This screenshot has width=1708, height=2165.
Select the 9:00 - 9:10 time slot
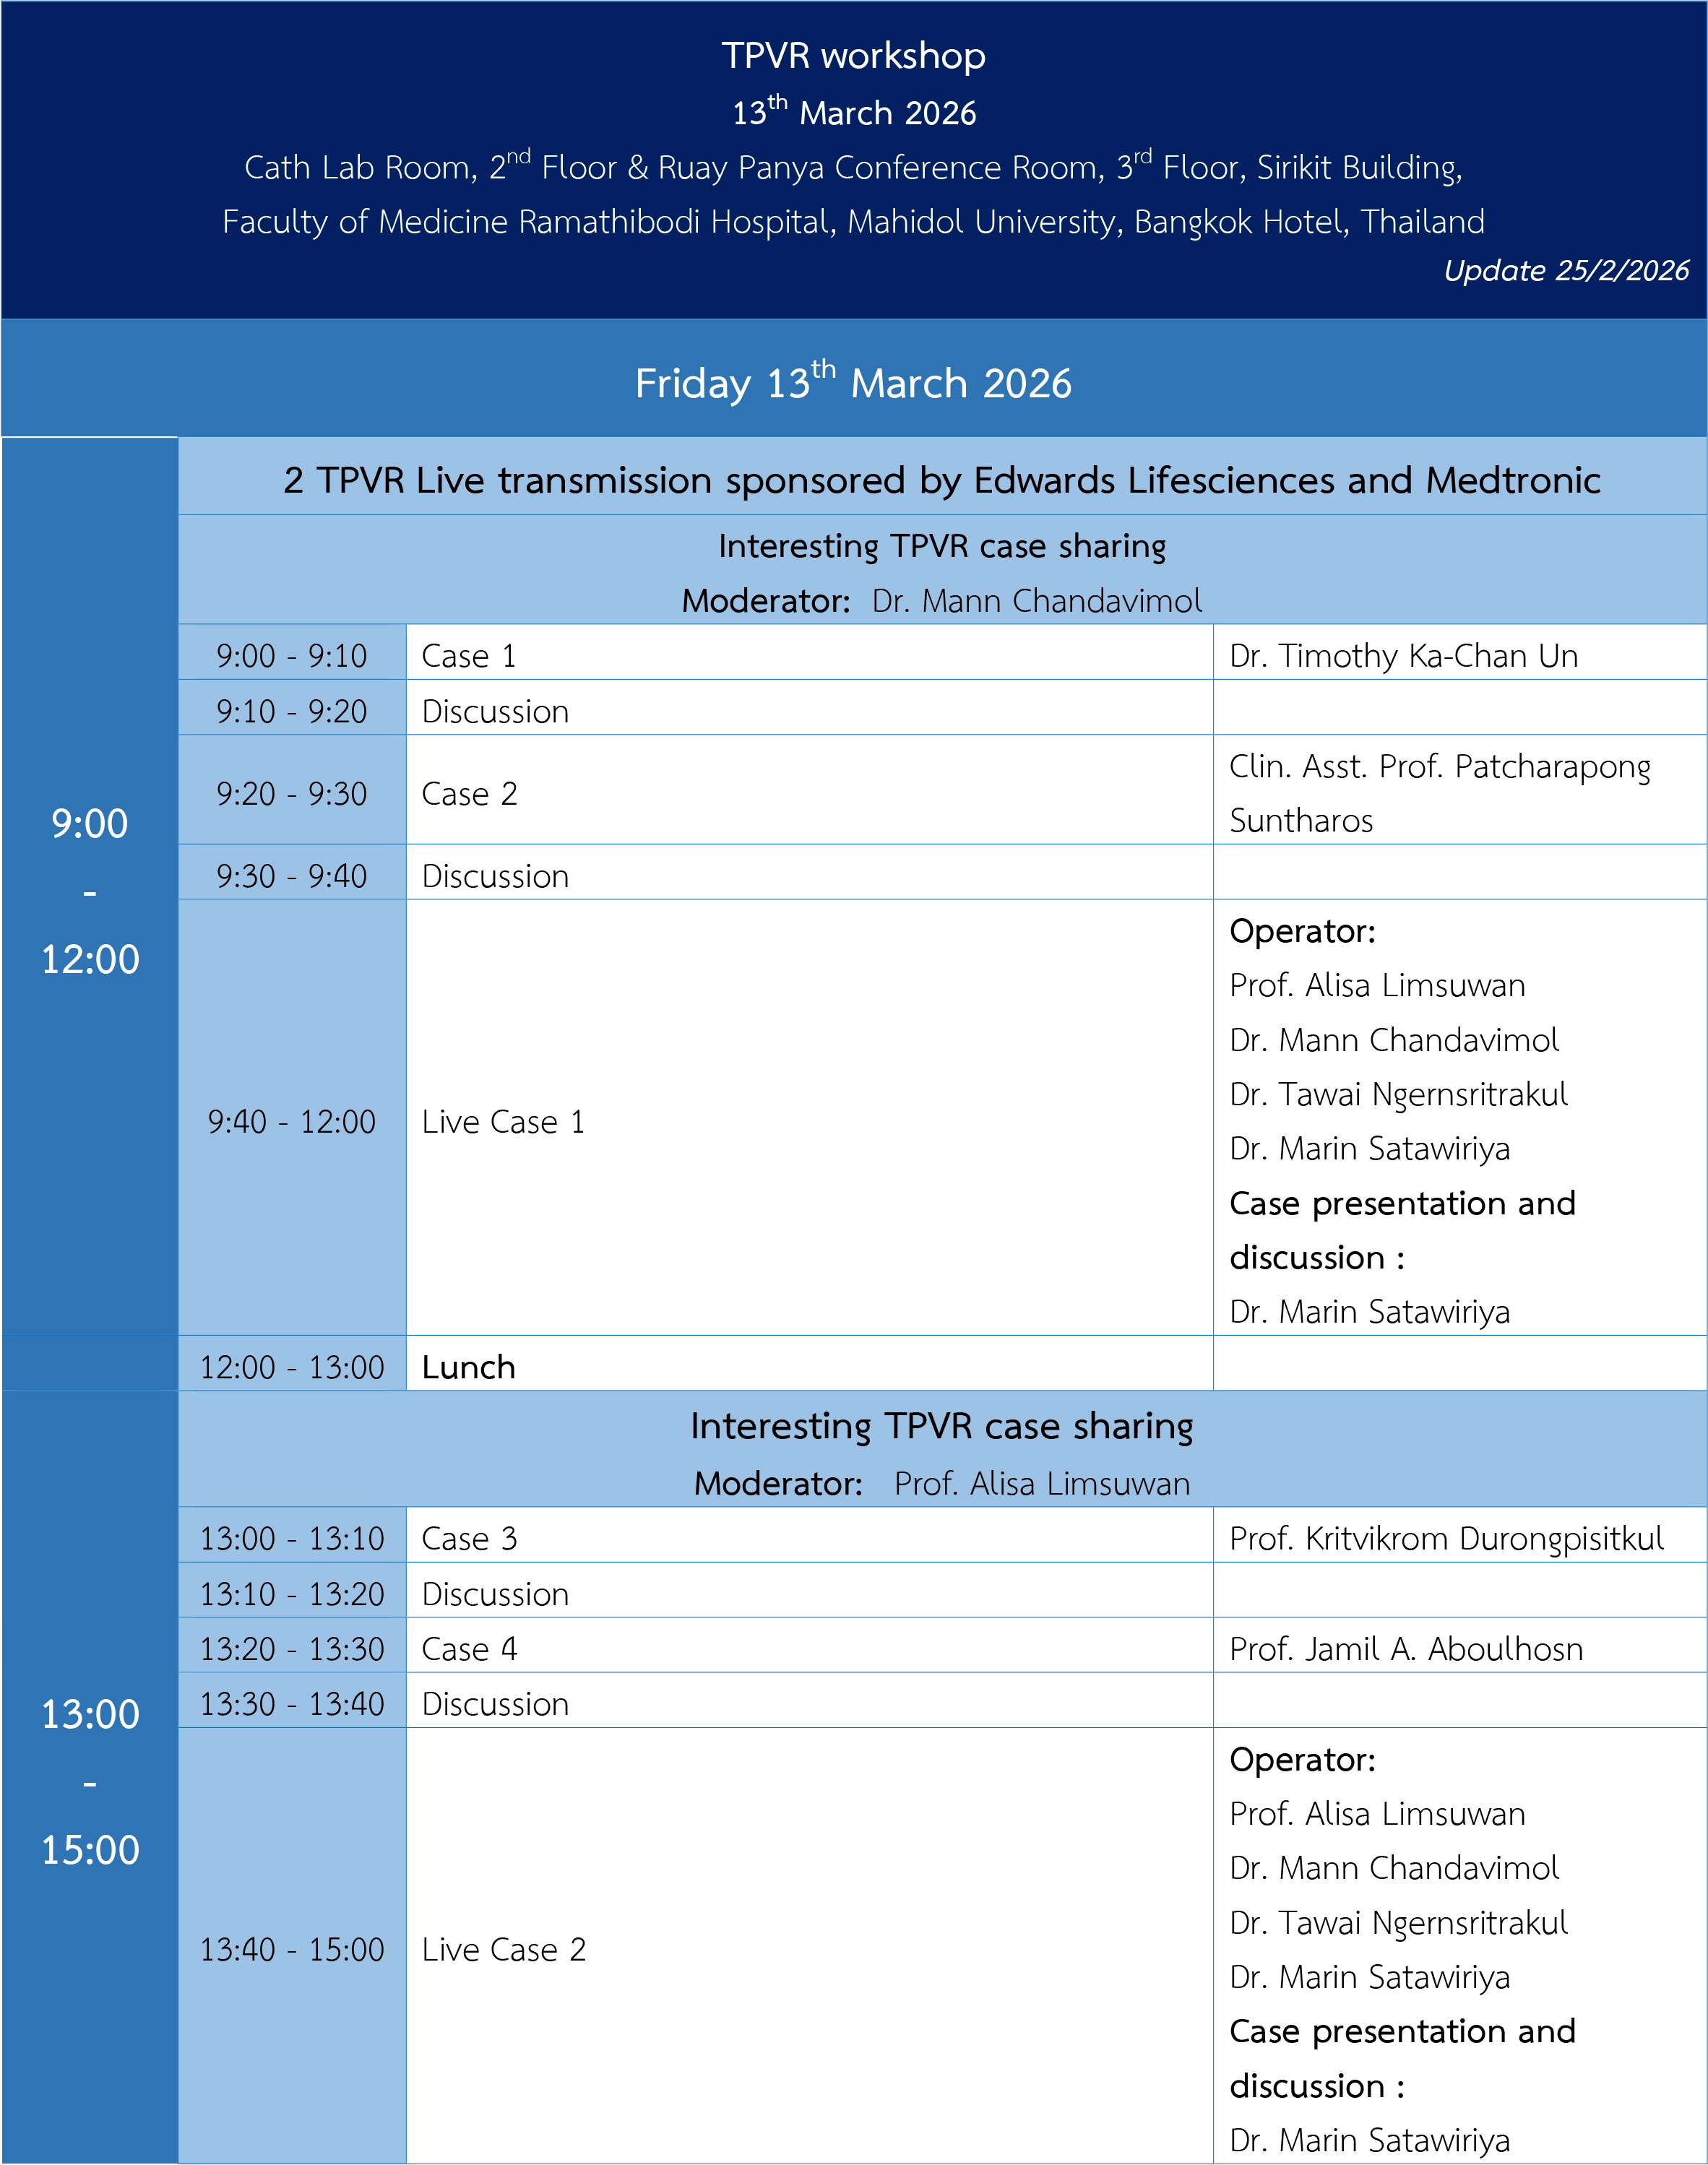coord(292,656)
